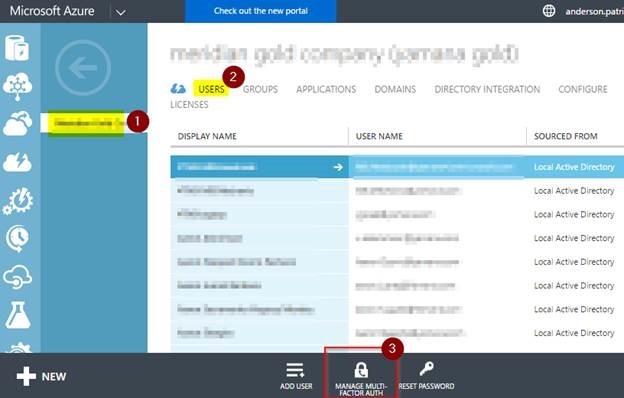Click the back arrow circle button
Image resolution: width=624 pixels, height=398 pixels.
83,68
